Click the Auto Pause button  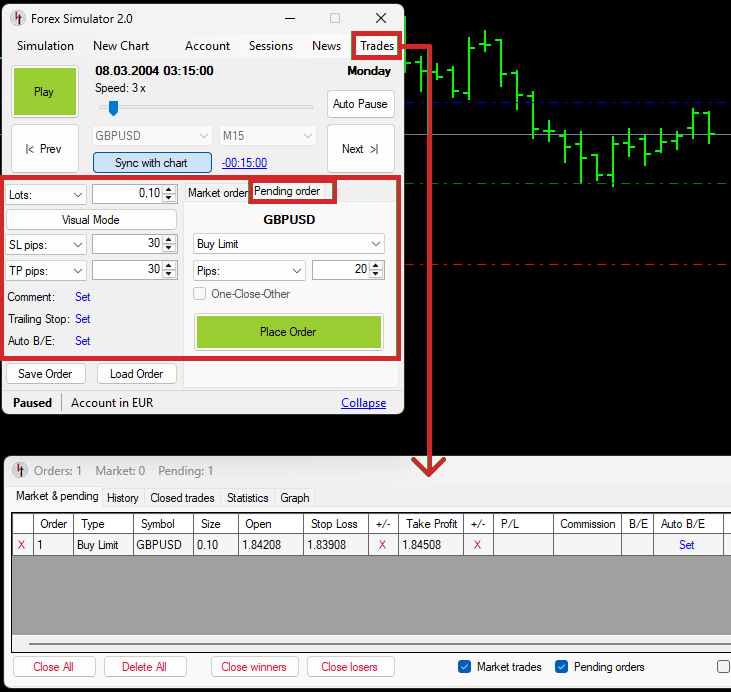pos(361,104)
